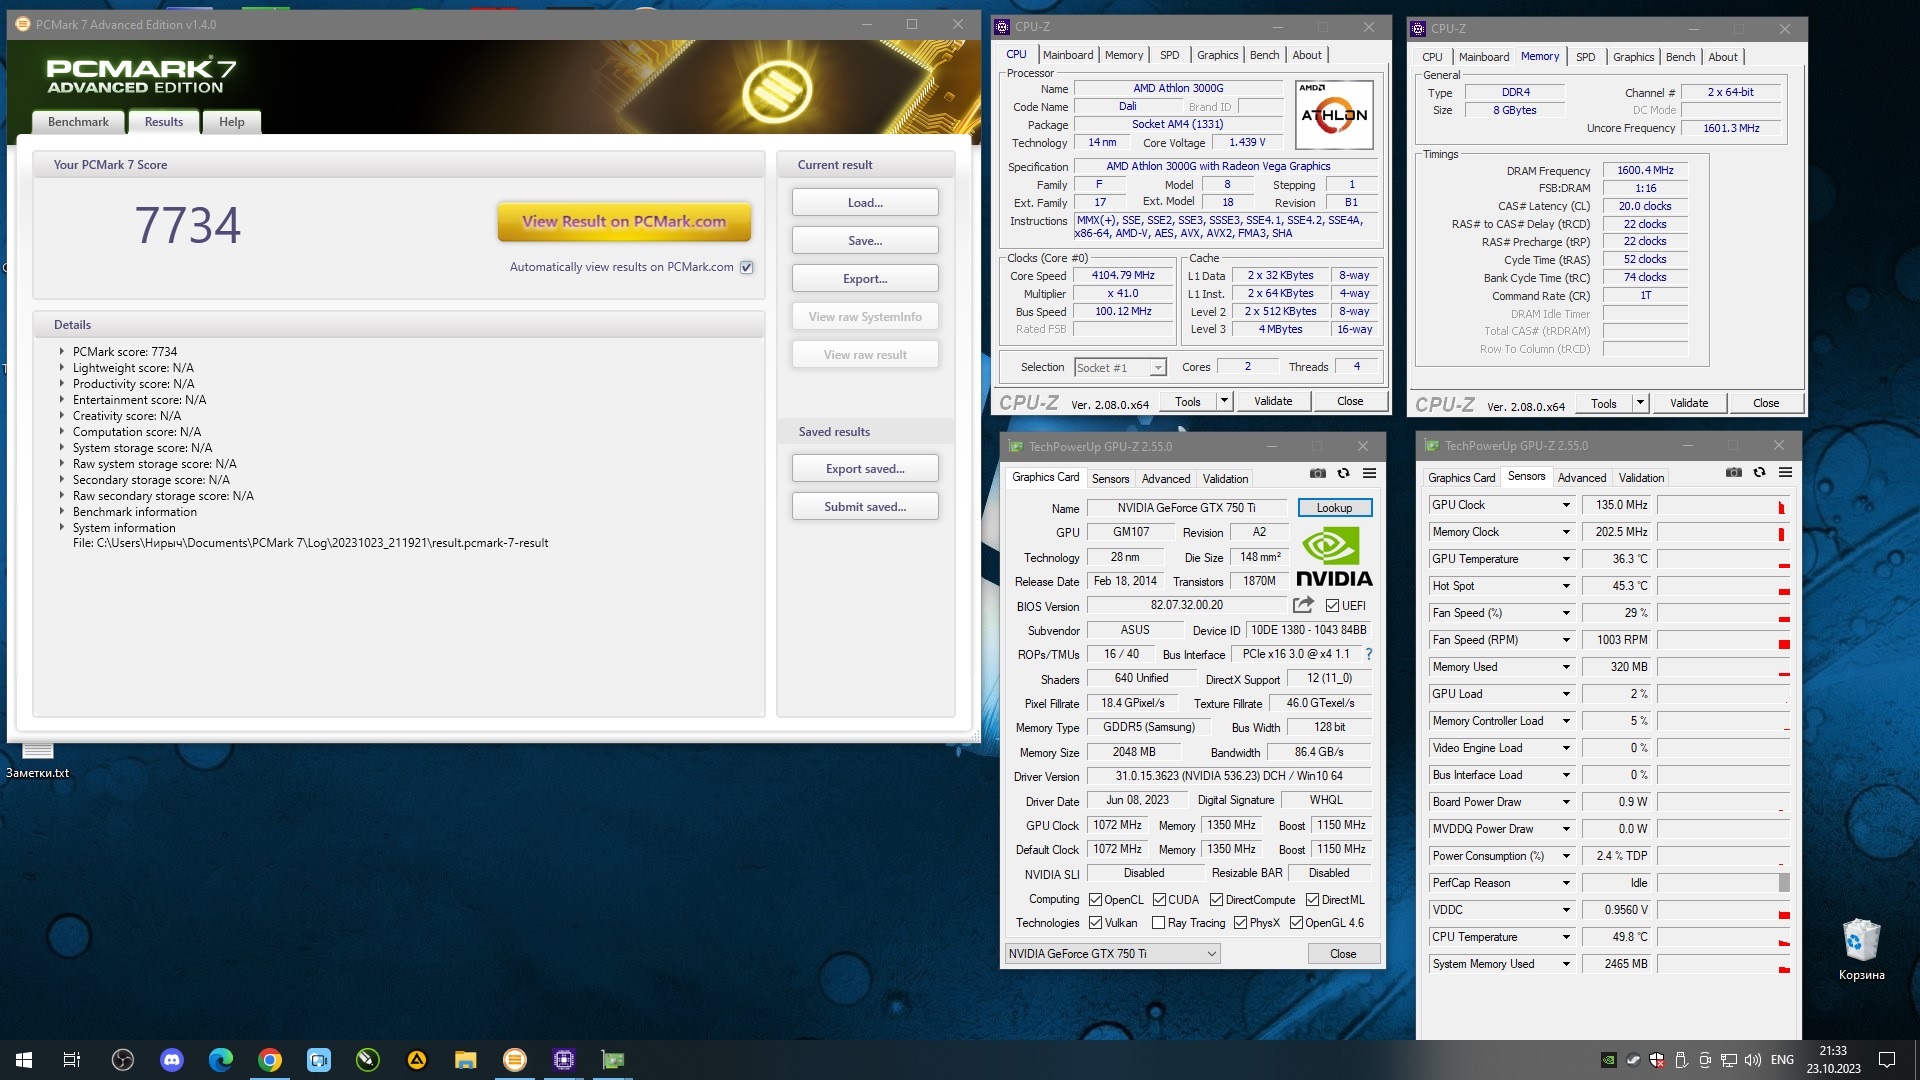
Task: Toggle the Vulkan checkbox
Action: point(1095,923)
